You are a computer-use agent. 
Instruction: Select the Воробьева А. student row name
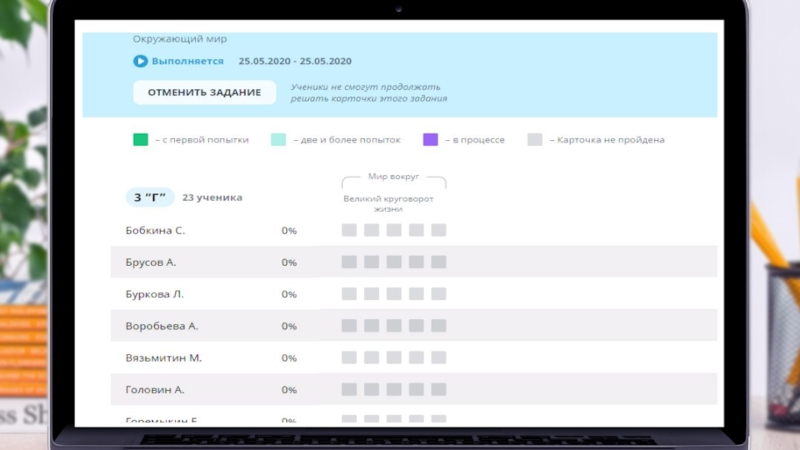pos(162,326)
